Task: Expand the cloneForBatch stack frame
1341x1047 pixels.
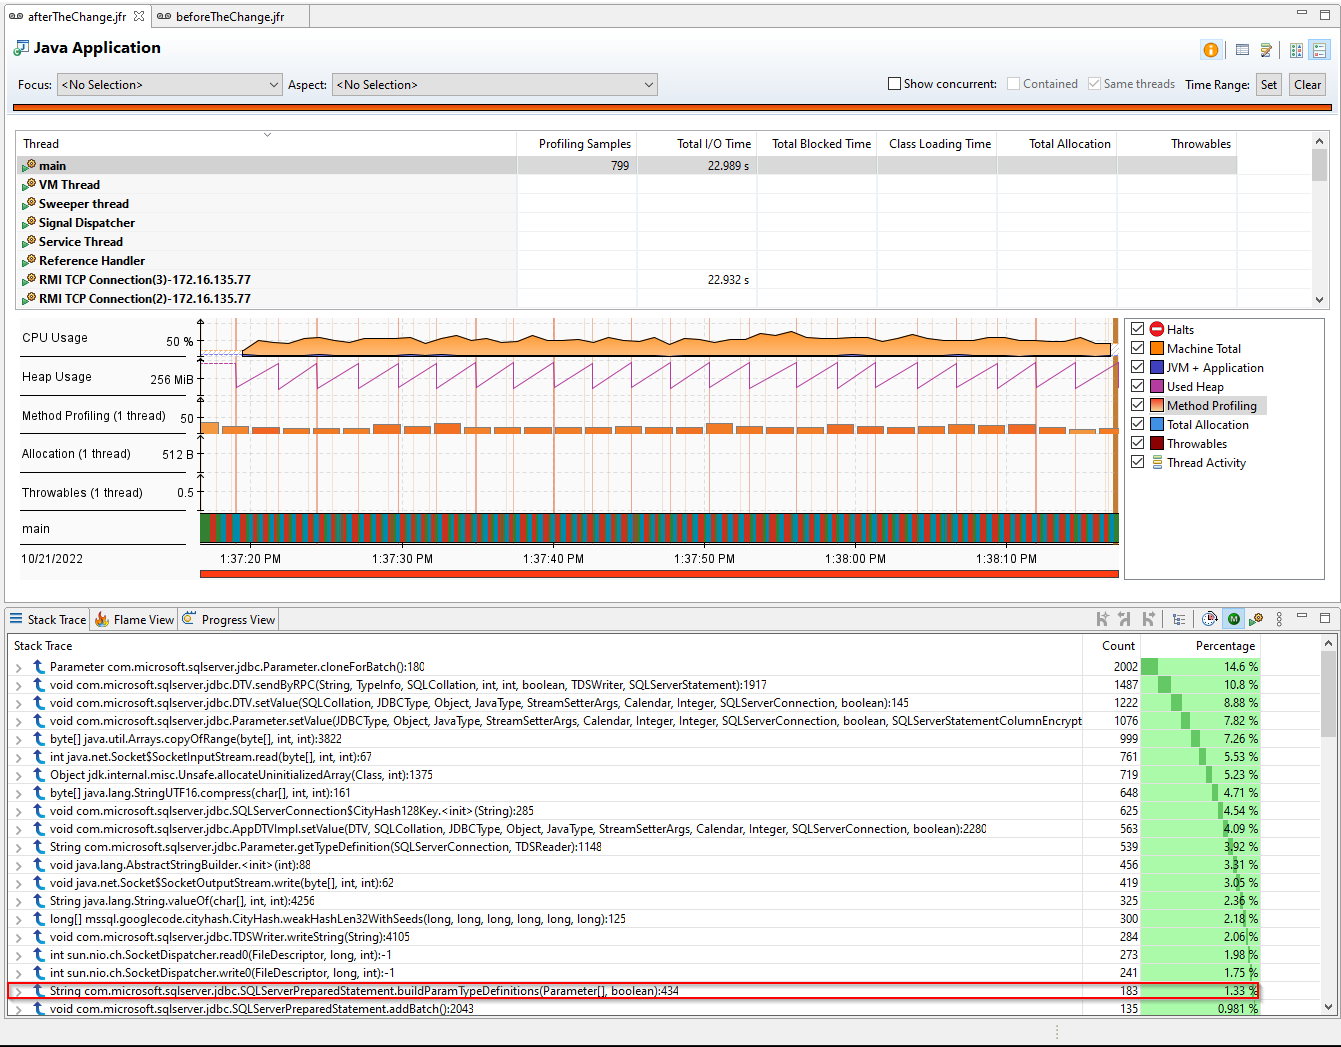Action: coord(18,667)
